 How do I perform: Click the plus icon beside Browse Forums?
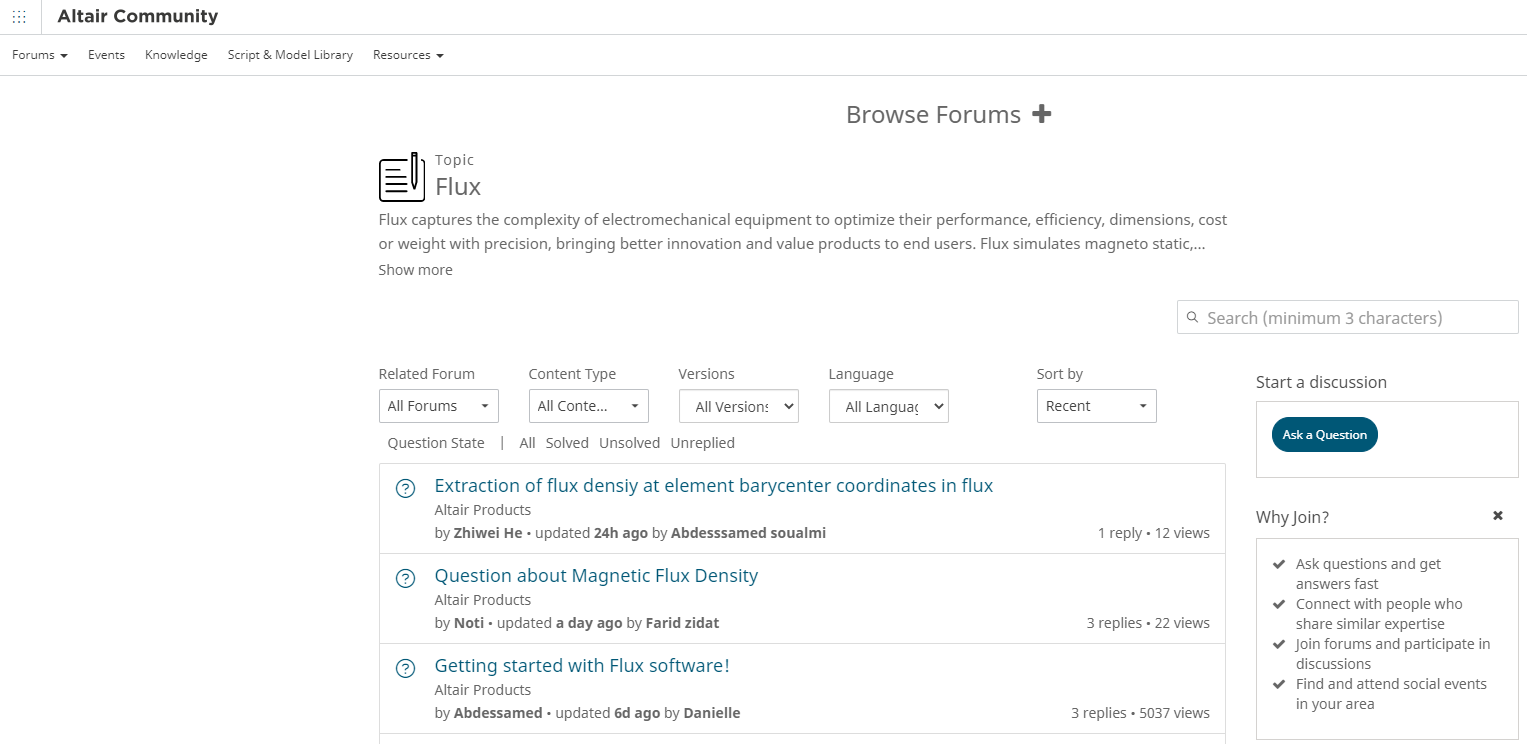click(1041, 114)
